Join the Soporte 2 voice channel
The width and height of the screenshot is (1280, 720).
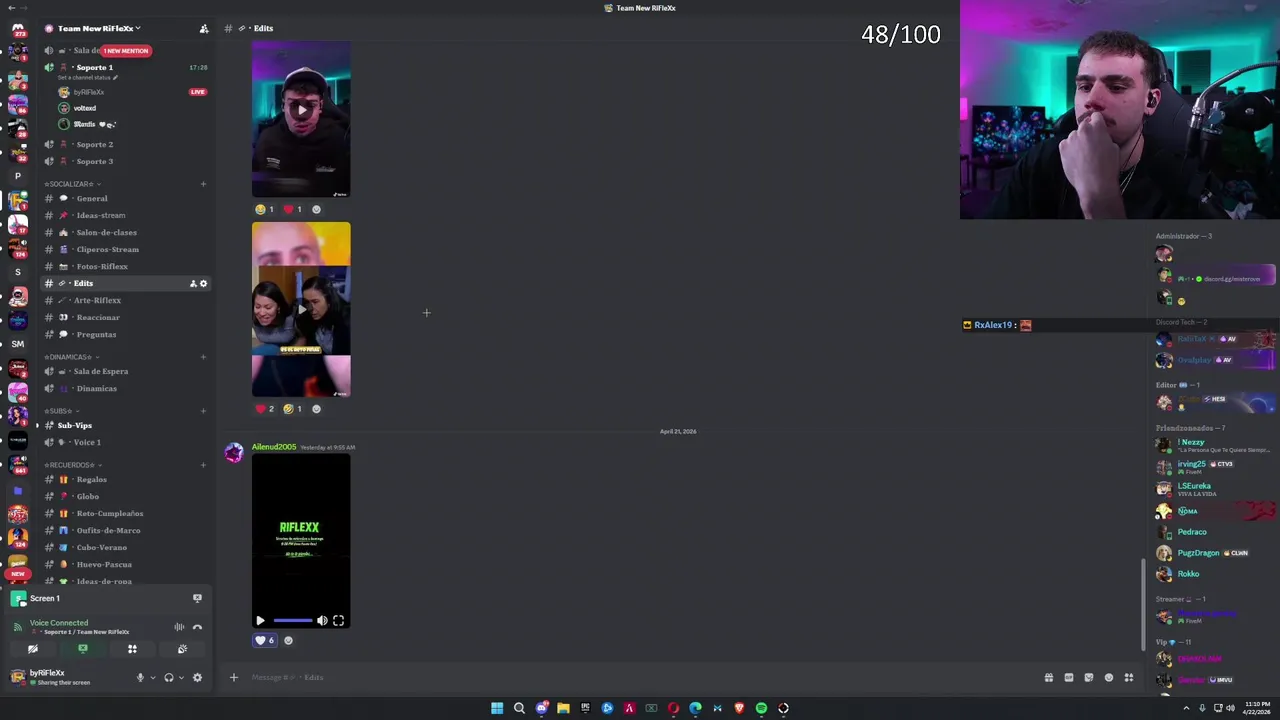click(x=125, y=144)
